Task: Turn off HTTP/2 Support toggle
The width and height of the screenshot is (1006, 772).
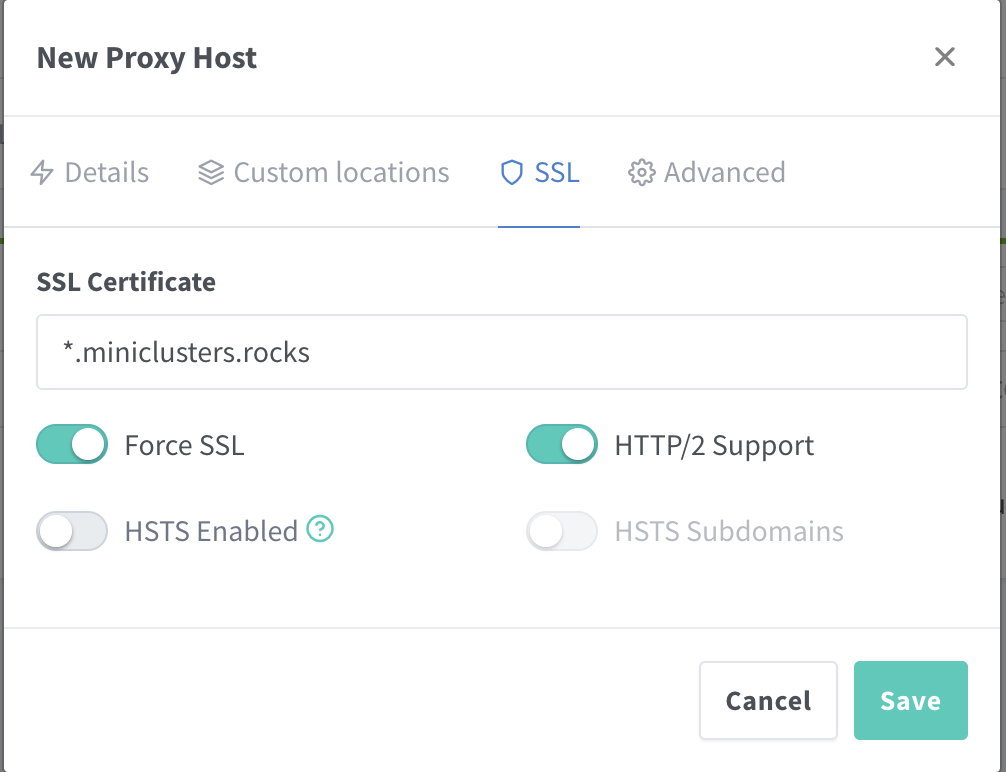Action: tap(561, 444)
